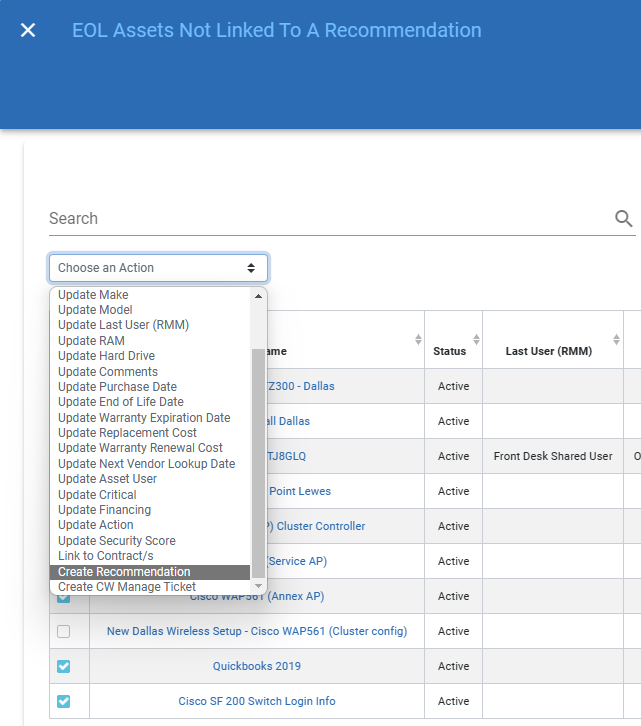This screenshot has height=726, width=641.
Task: Open New Dallas Wireless Setup Cluster config link
Action: (257, 631)
